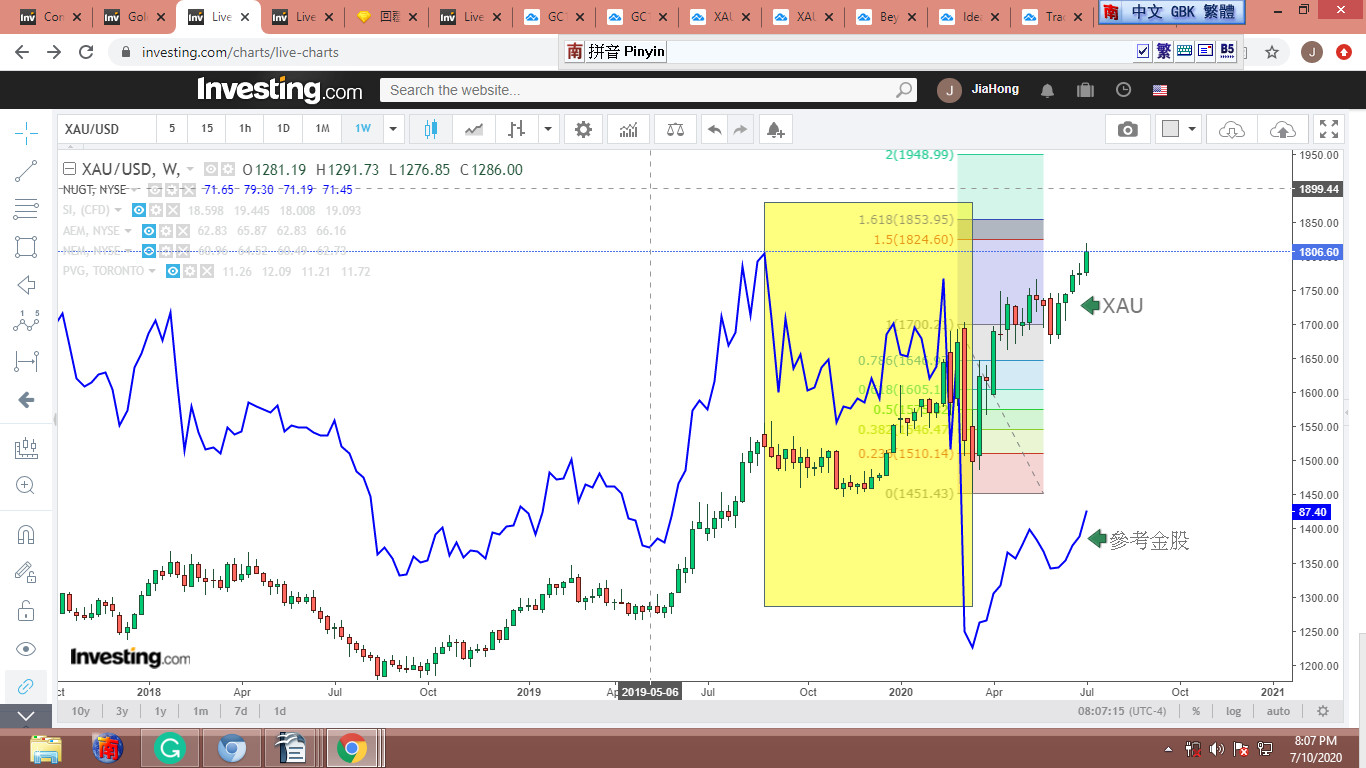
Task: Enter fullscreen chart mode
Action: coord(1328,129)
